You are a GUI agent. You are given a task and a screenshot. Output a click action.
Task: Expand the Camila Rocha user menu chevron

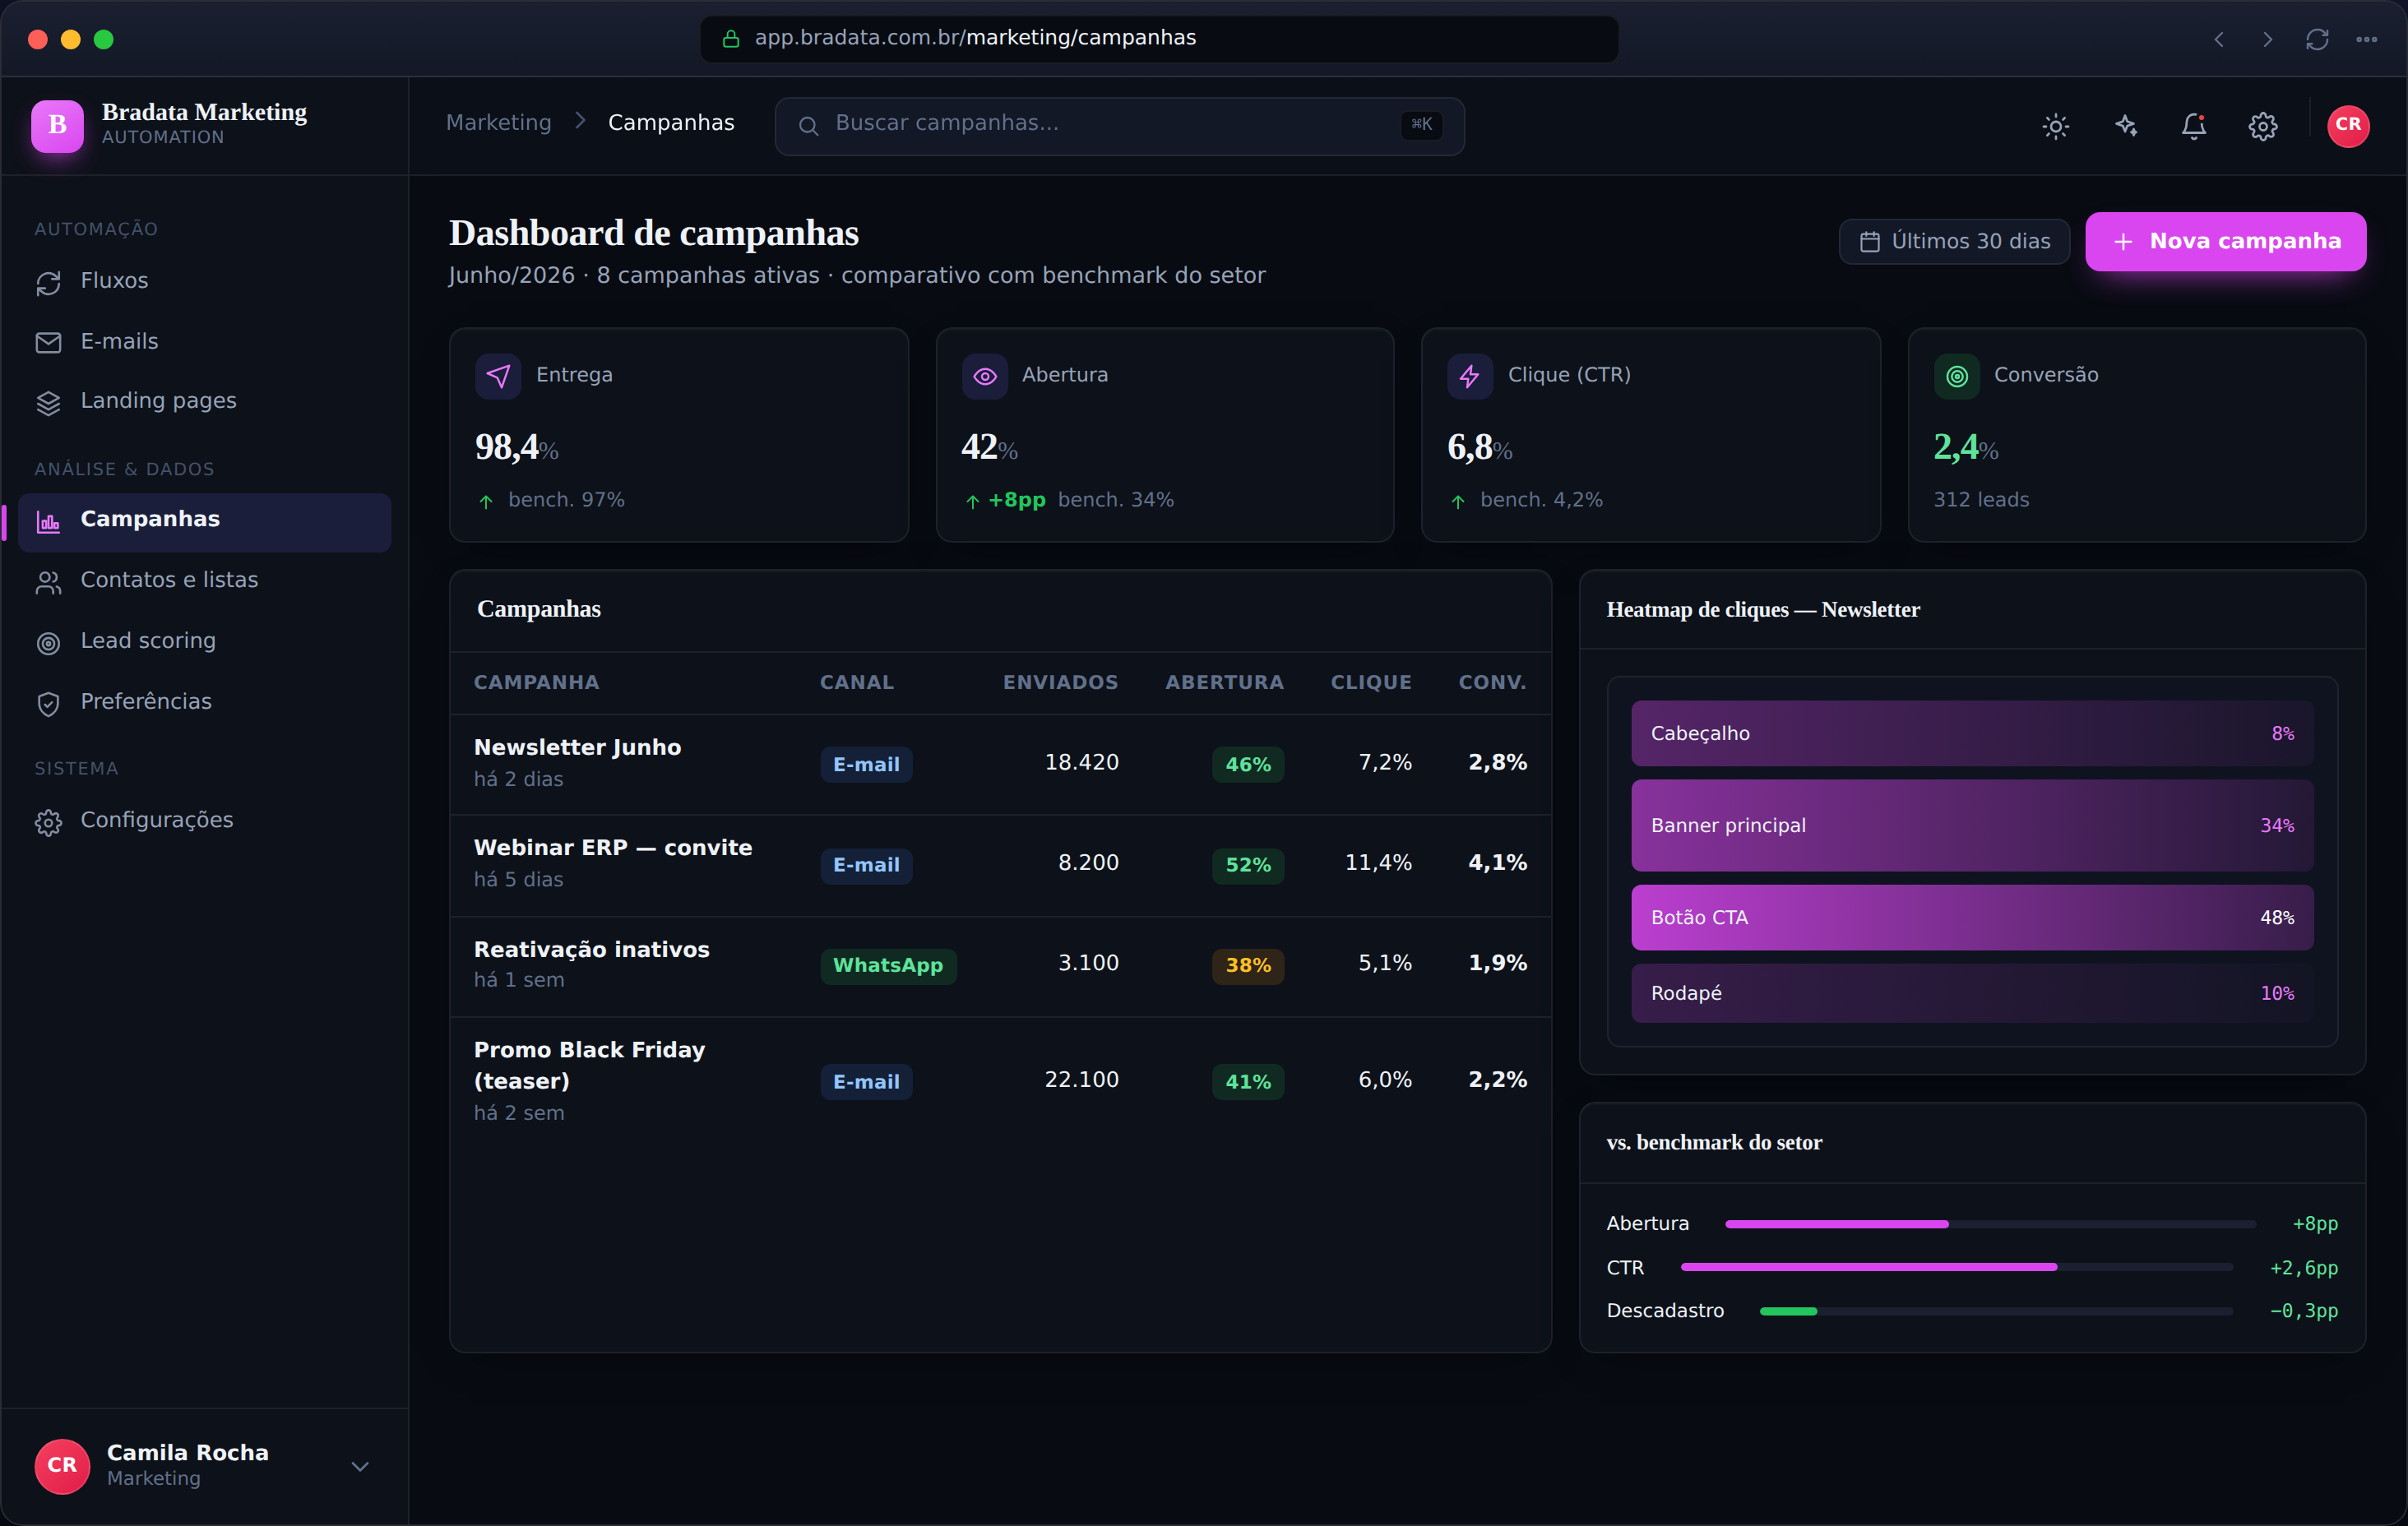360,1466
